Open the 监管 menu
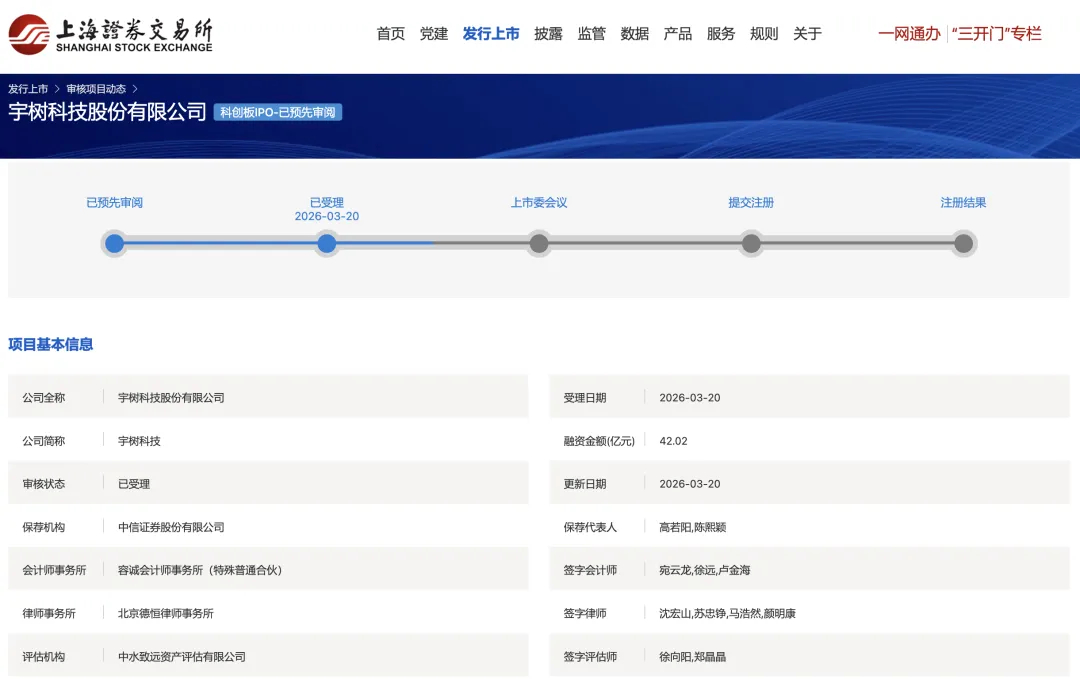Screen dimensions: 1080x679 coord(591,32)
